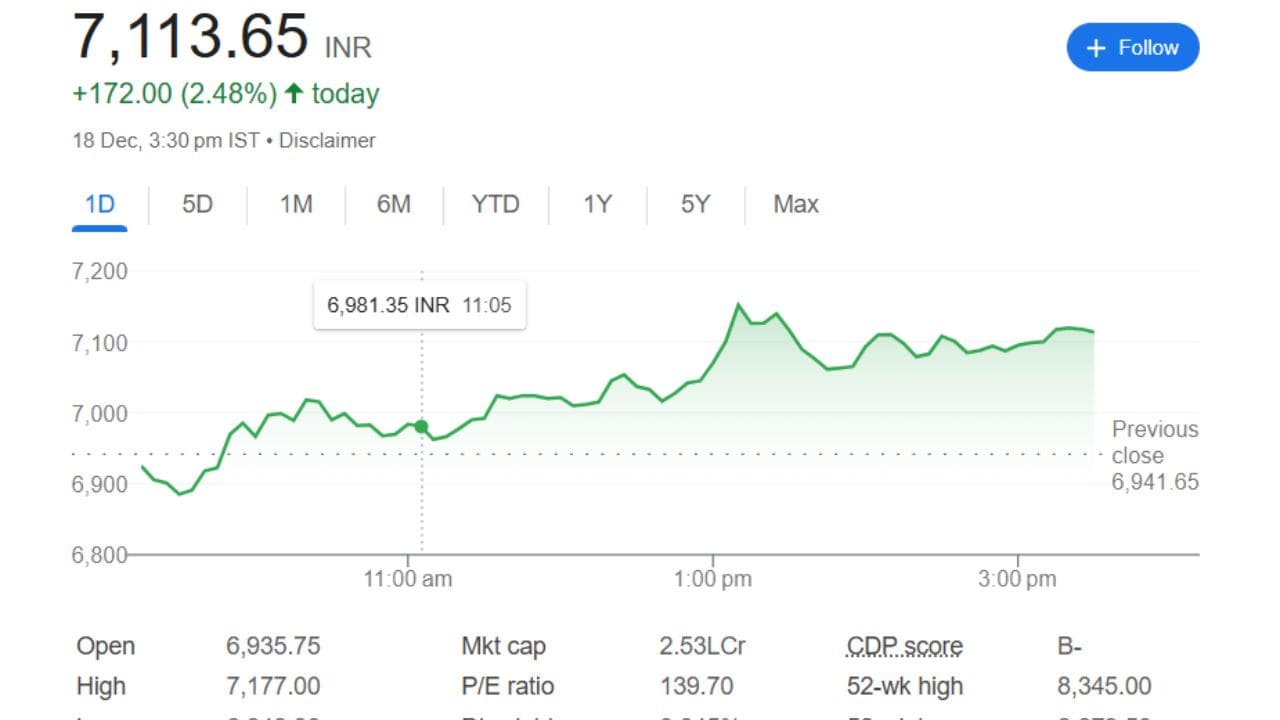Switch to the 1Y chart view

click(596, 204)
